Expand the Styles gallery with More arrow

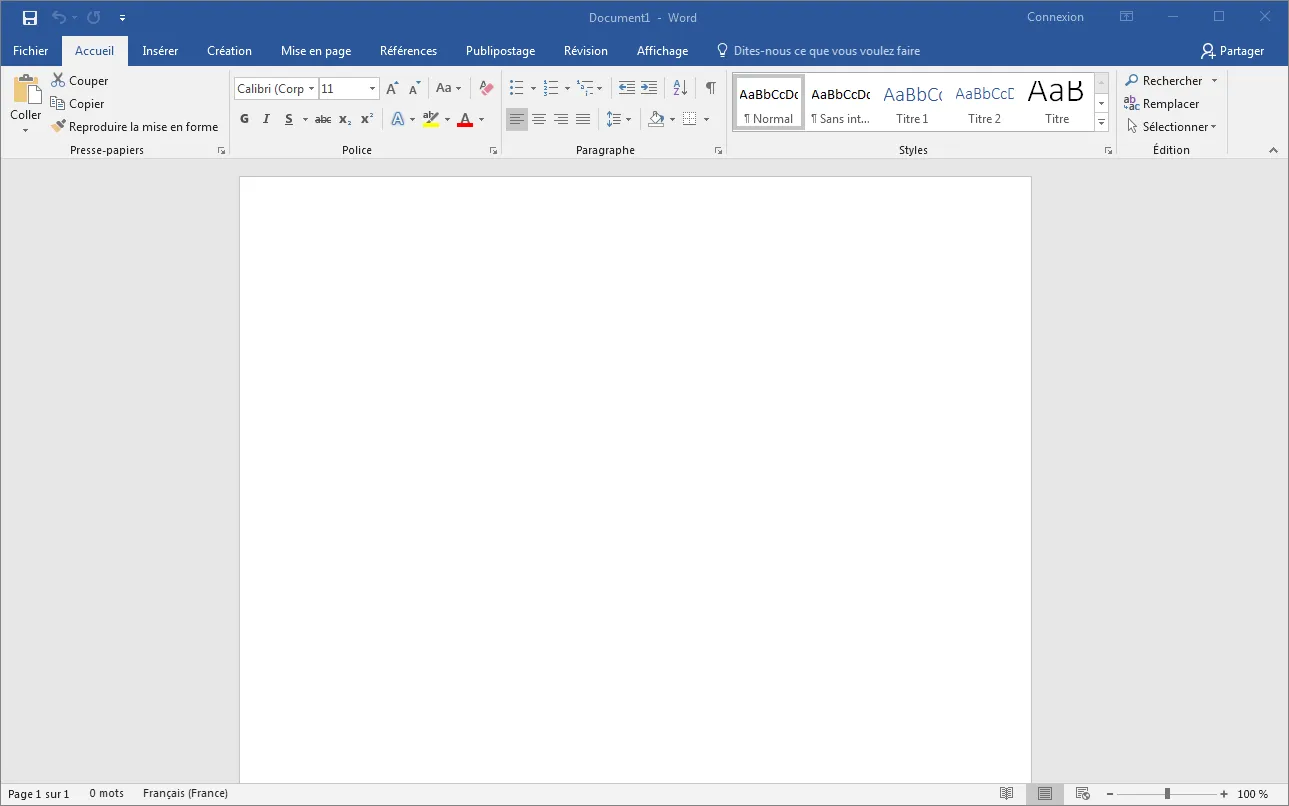[1101, 122]
